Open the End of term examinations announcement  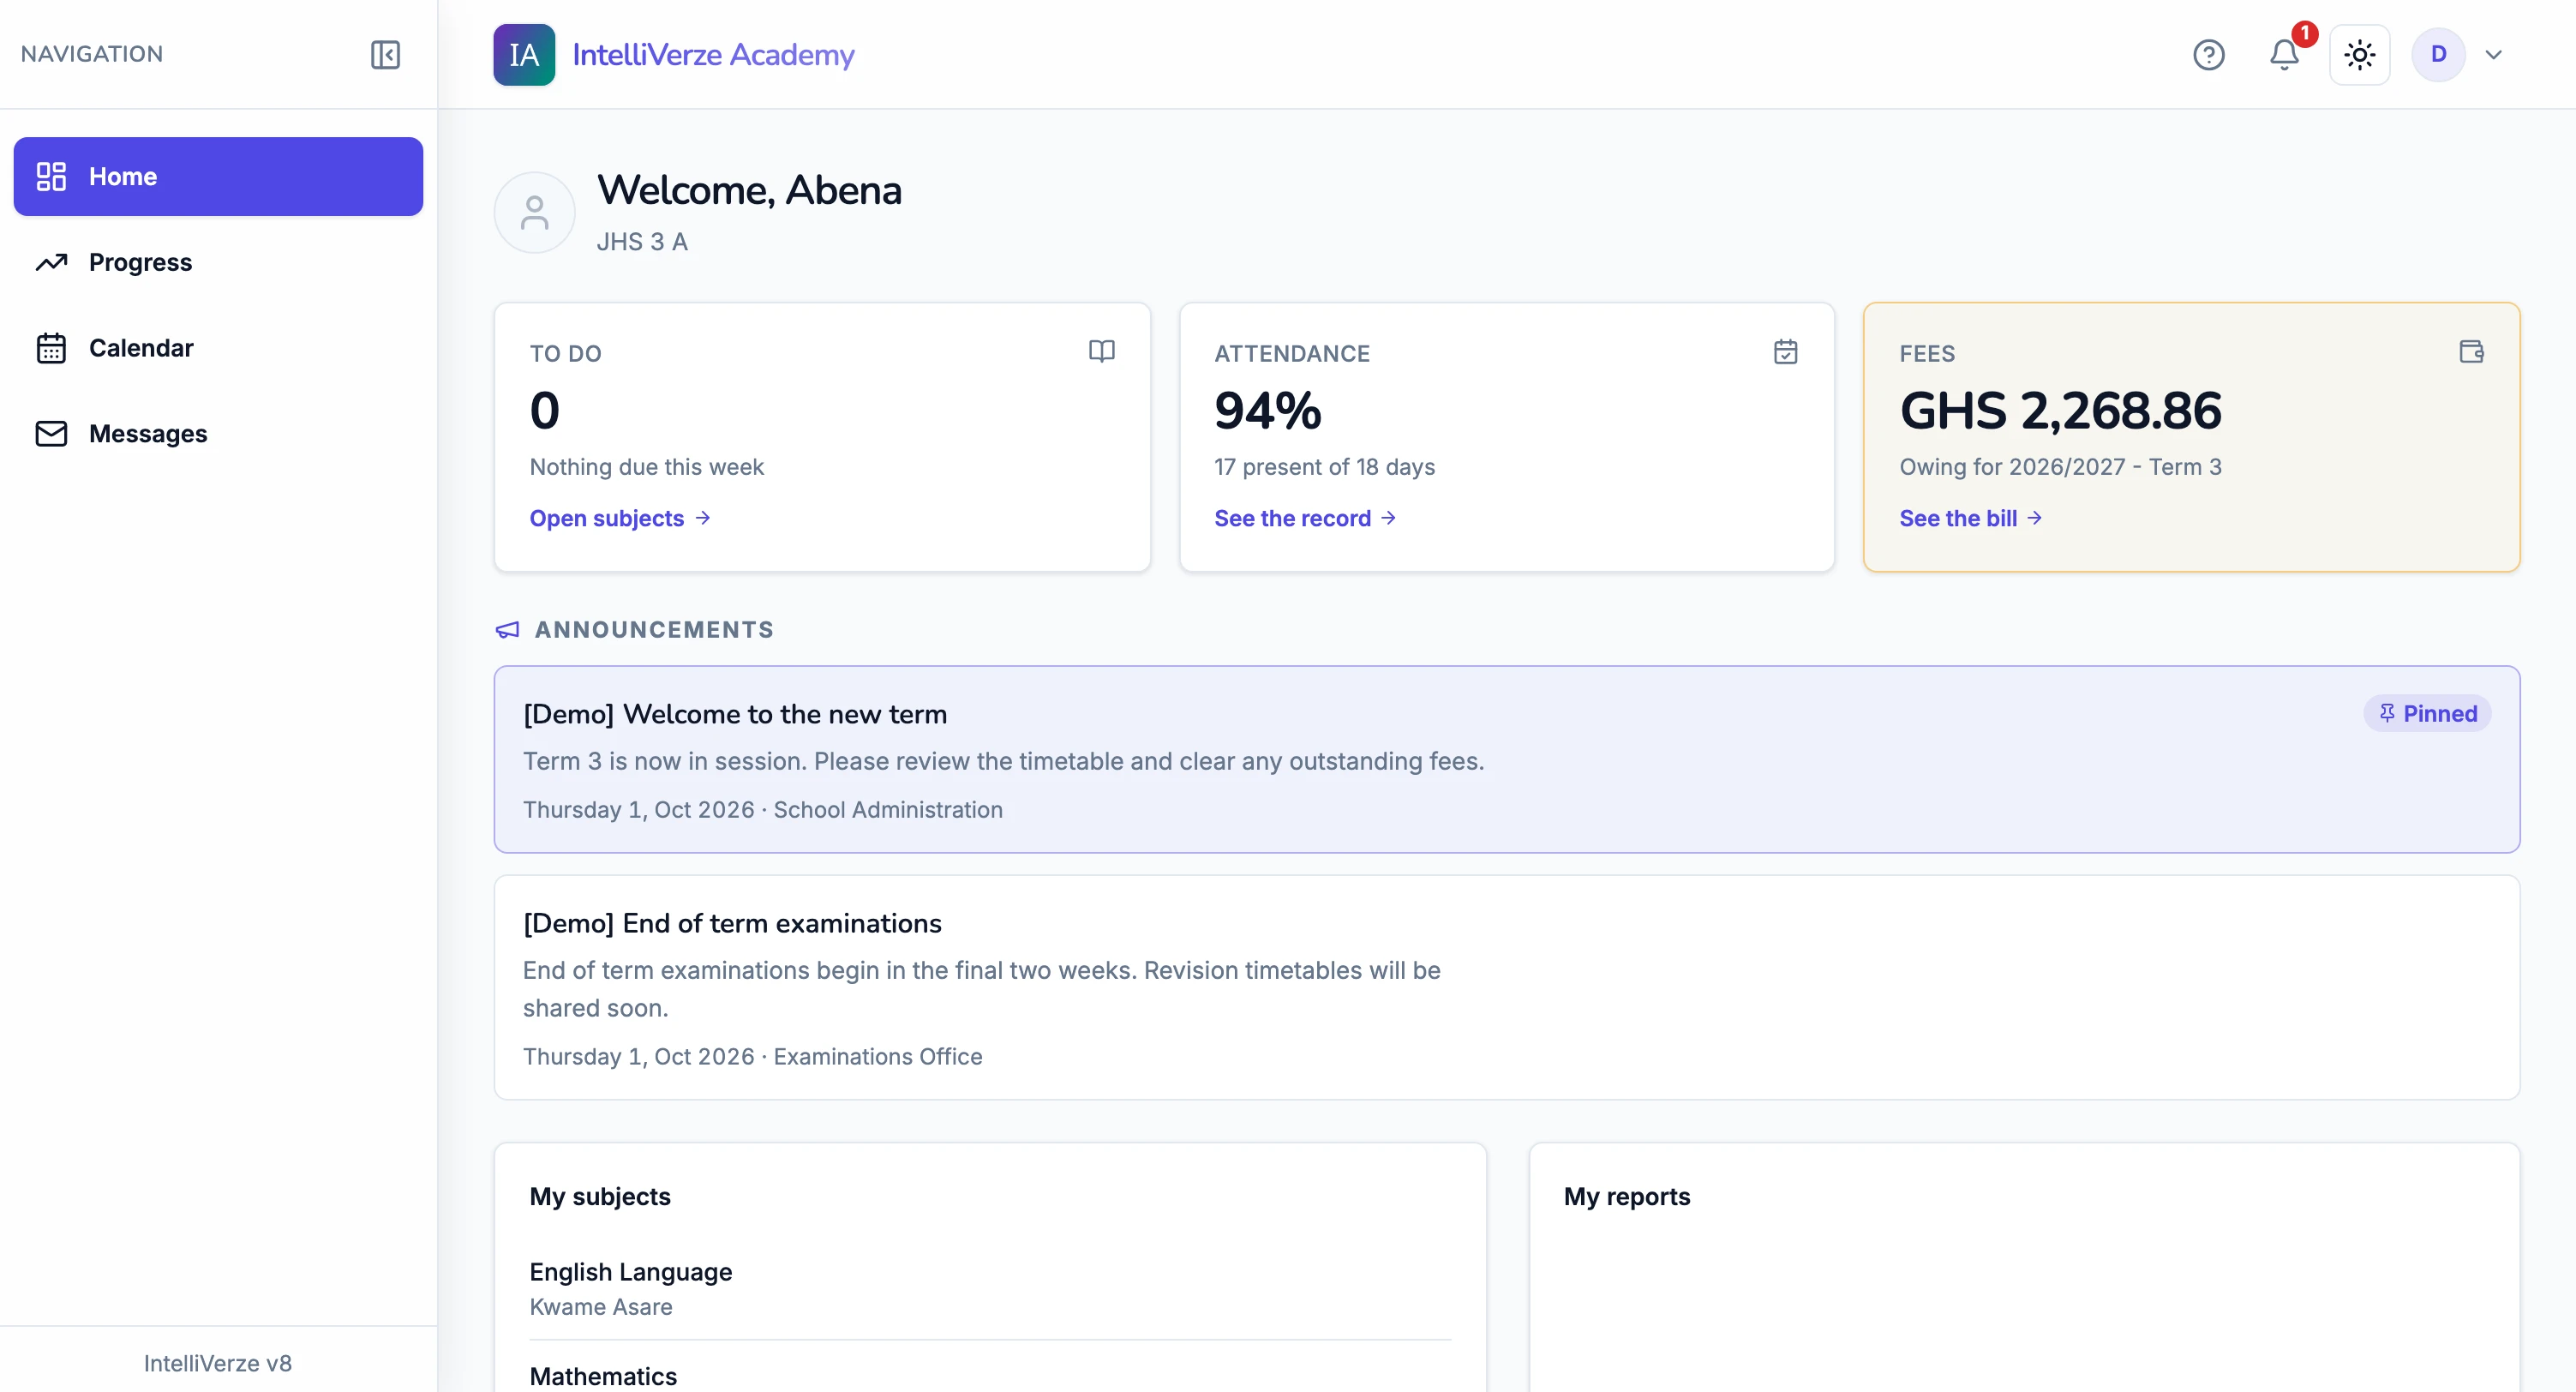(x=1506, y=987)
